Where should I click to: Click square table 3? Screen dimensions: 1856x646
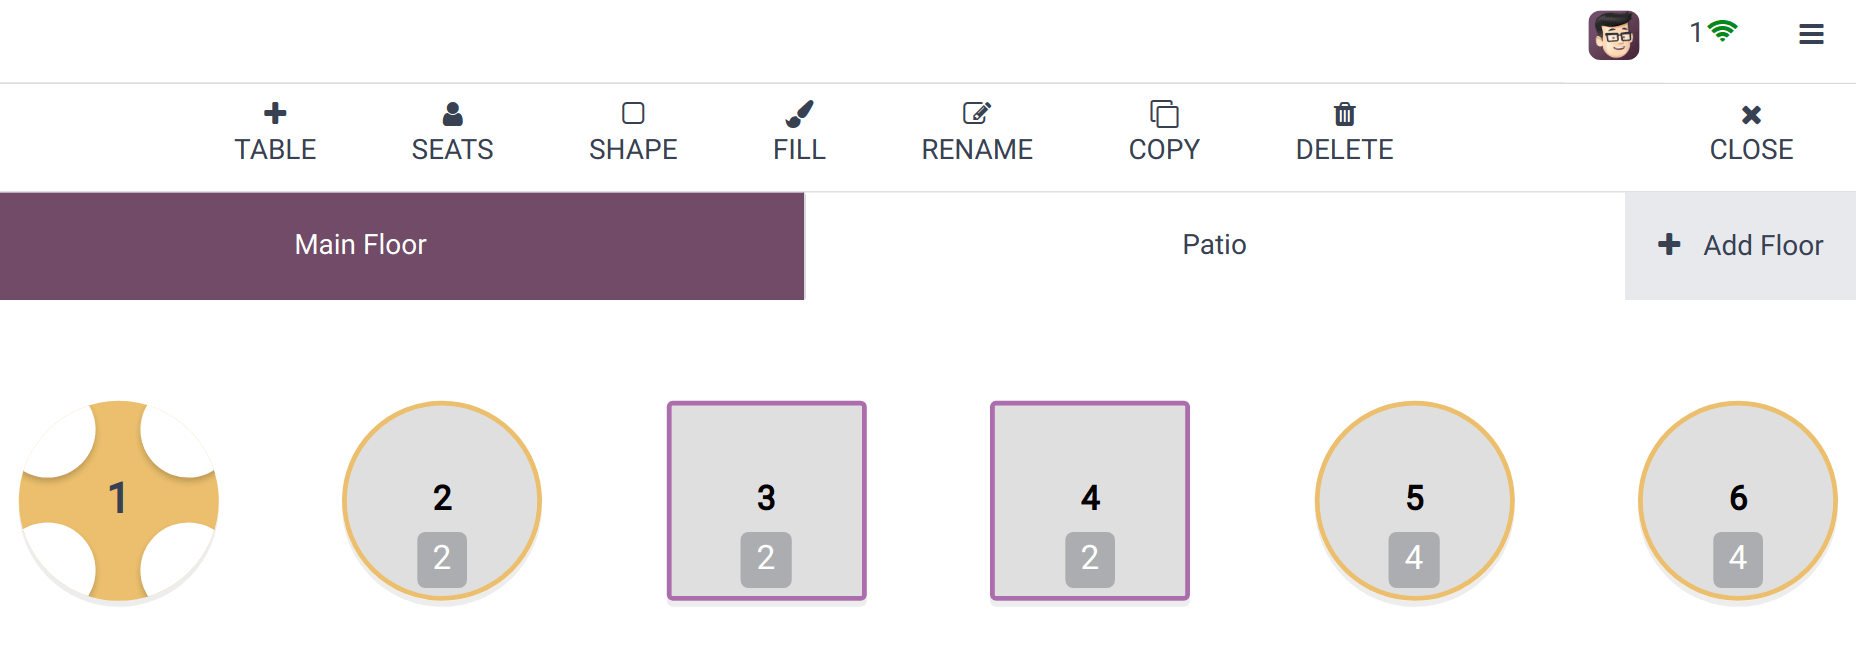pyautogui.click(x=766, y=501)
